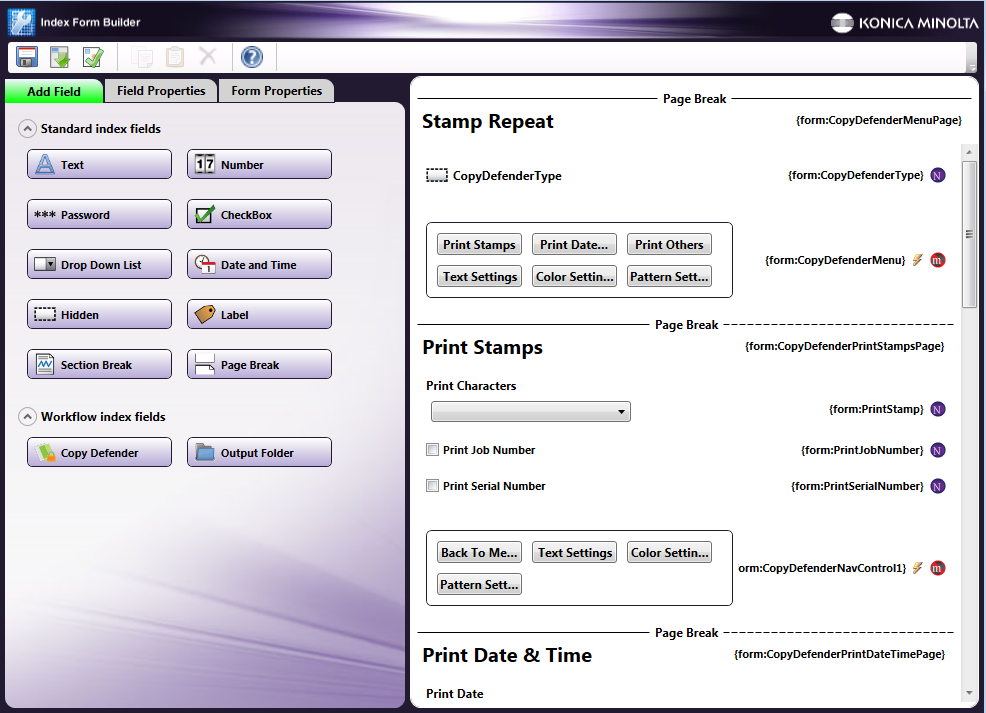Toggle the Print Serial Number checkbox
This screenshot has height=713, width=986.
pos(432,485)
